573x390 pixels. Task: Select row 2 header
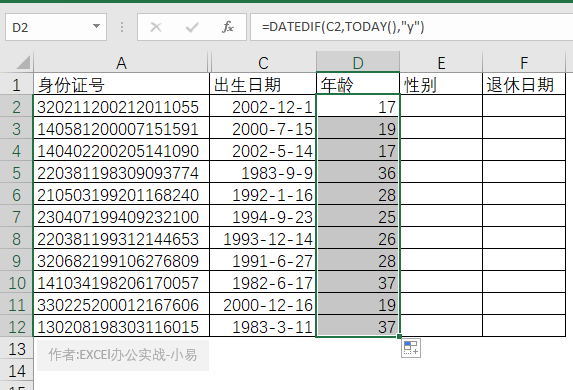[x=16, y=106]
